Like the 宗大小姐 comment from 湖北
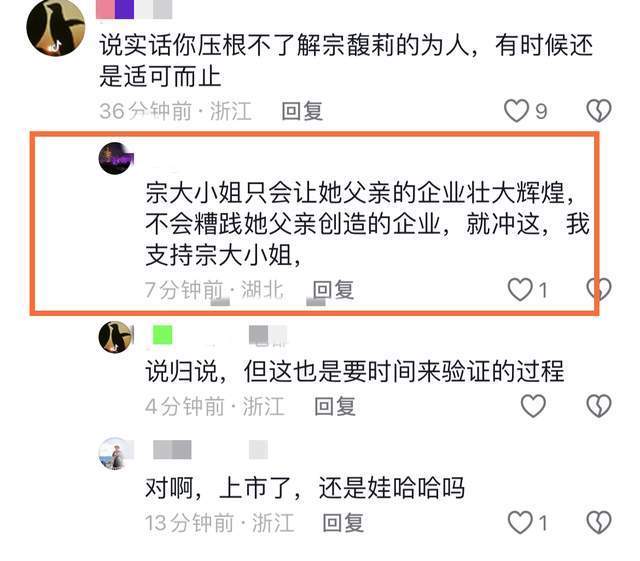Image resolution: width=640 pixels, height=561 pixels. click(x=520, y=289)
